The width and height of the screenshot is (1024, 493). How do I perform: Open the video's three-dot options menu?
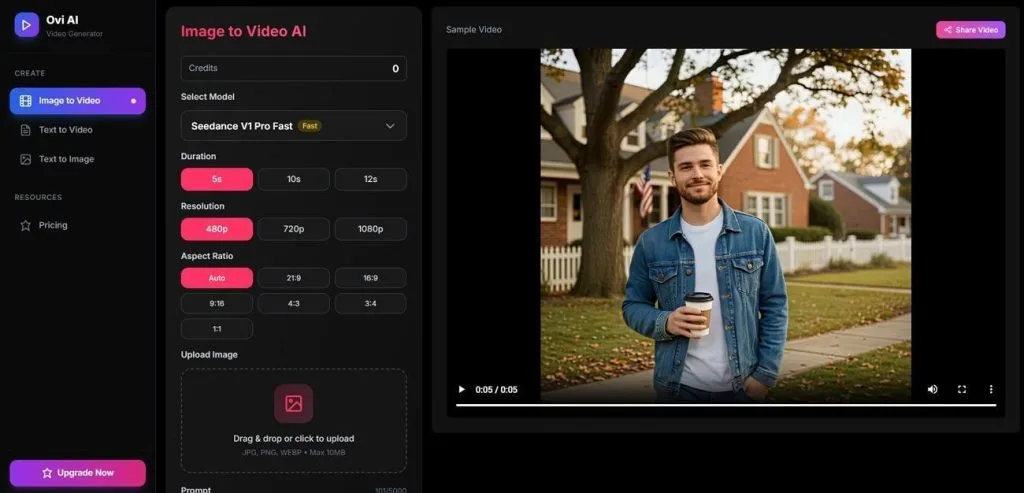pyautogui.click(x=991, y=389)
